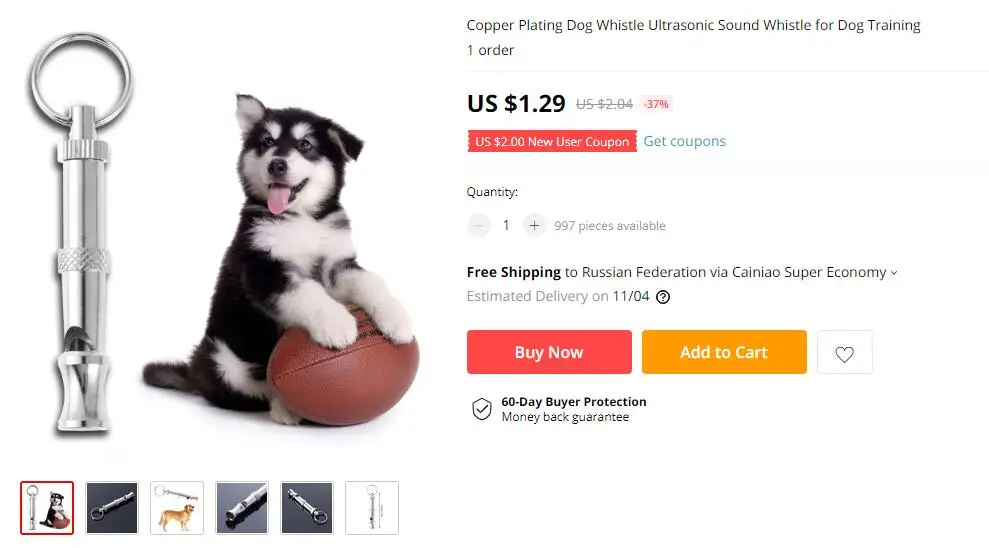Add item to wishlist with heart icon
The image size is (989, 548).
[x=844, y=353]
